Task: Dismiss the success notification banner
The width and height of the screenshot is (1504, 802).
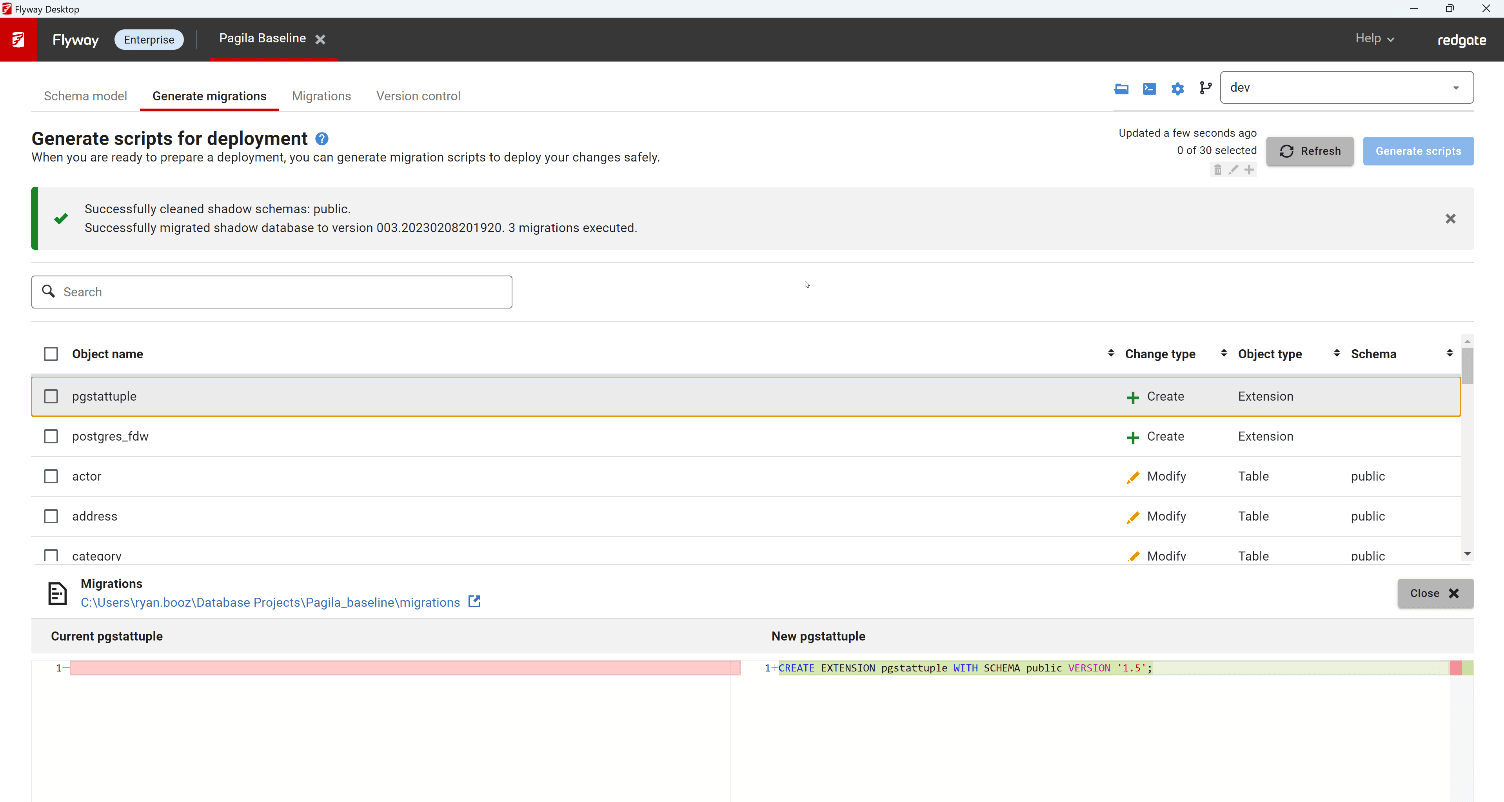Action: (x=1451, y=219)
